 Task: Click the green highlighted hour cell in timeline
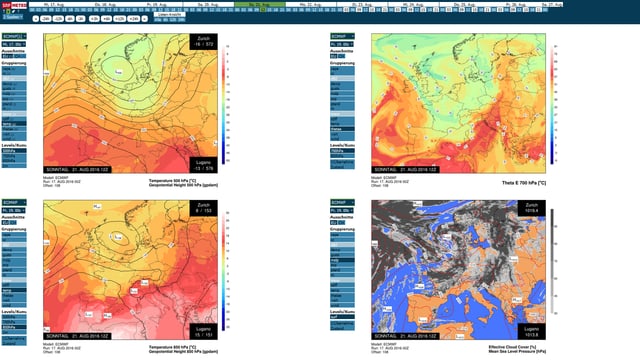(x=263, y=9)
